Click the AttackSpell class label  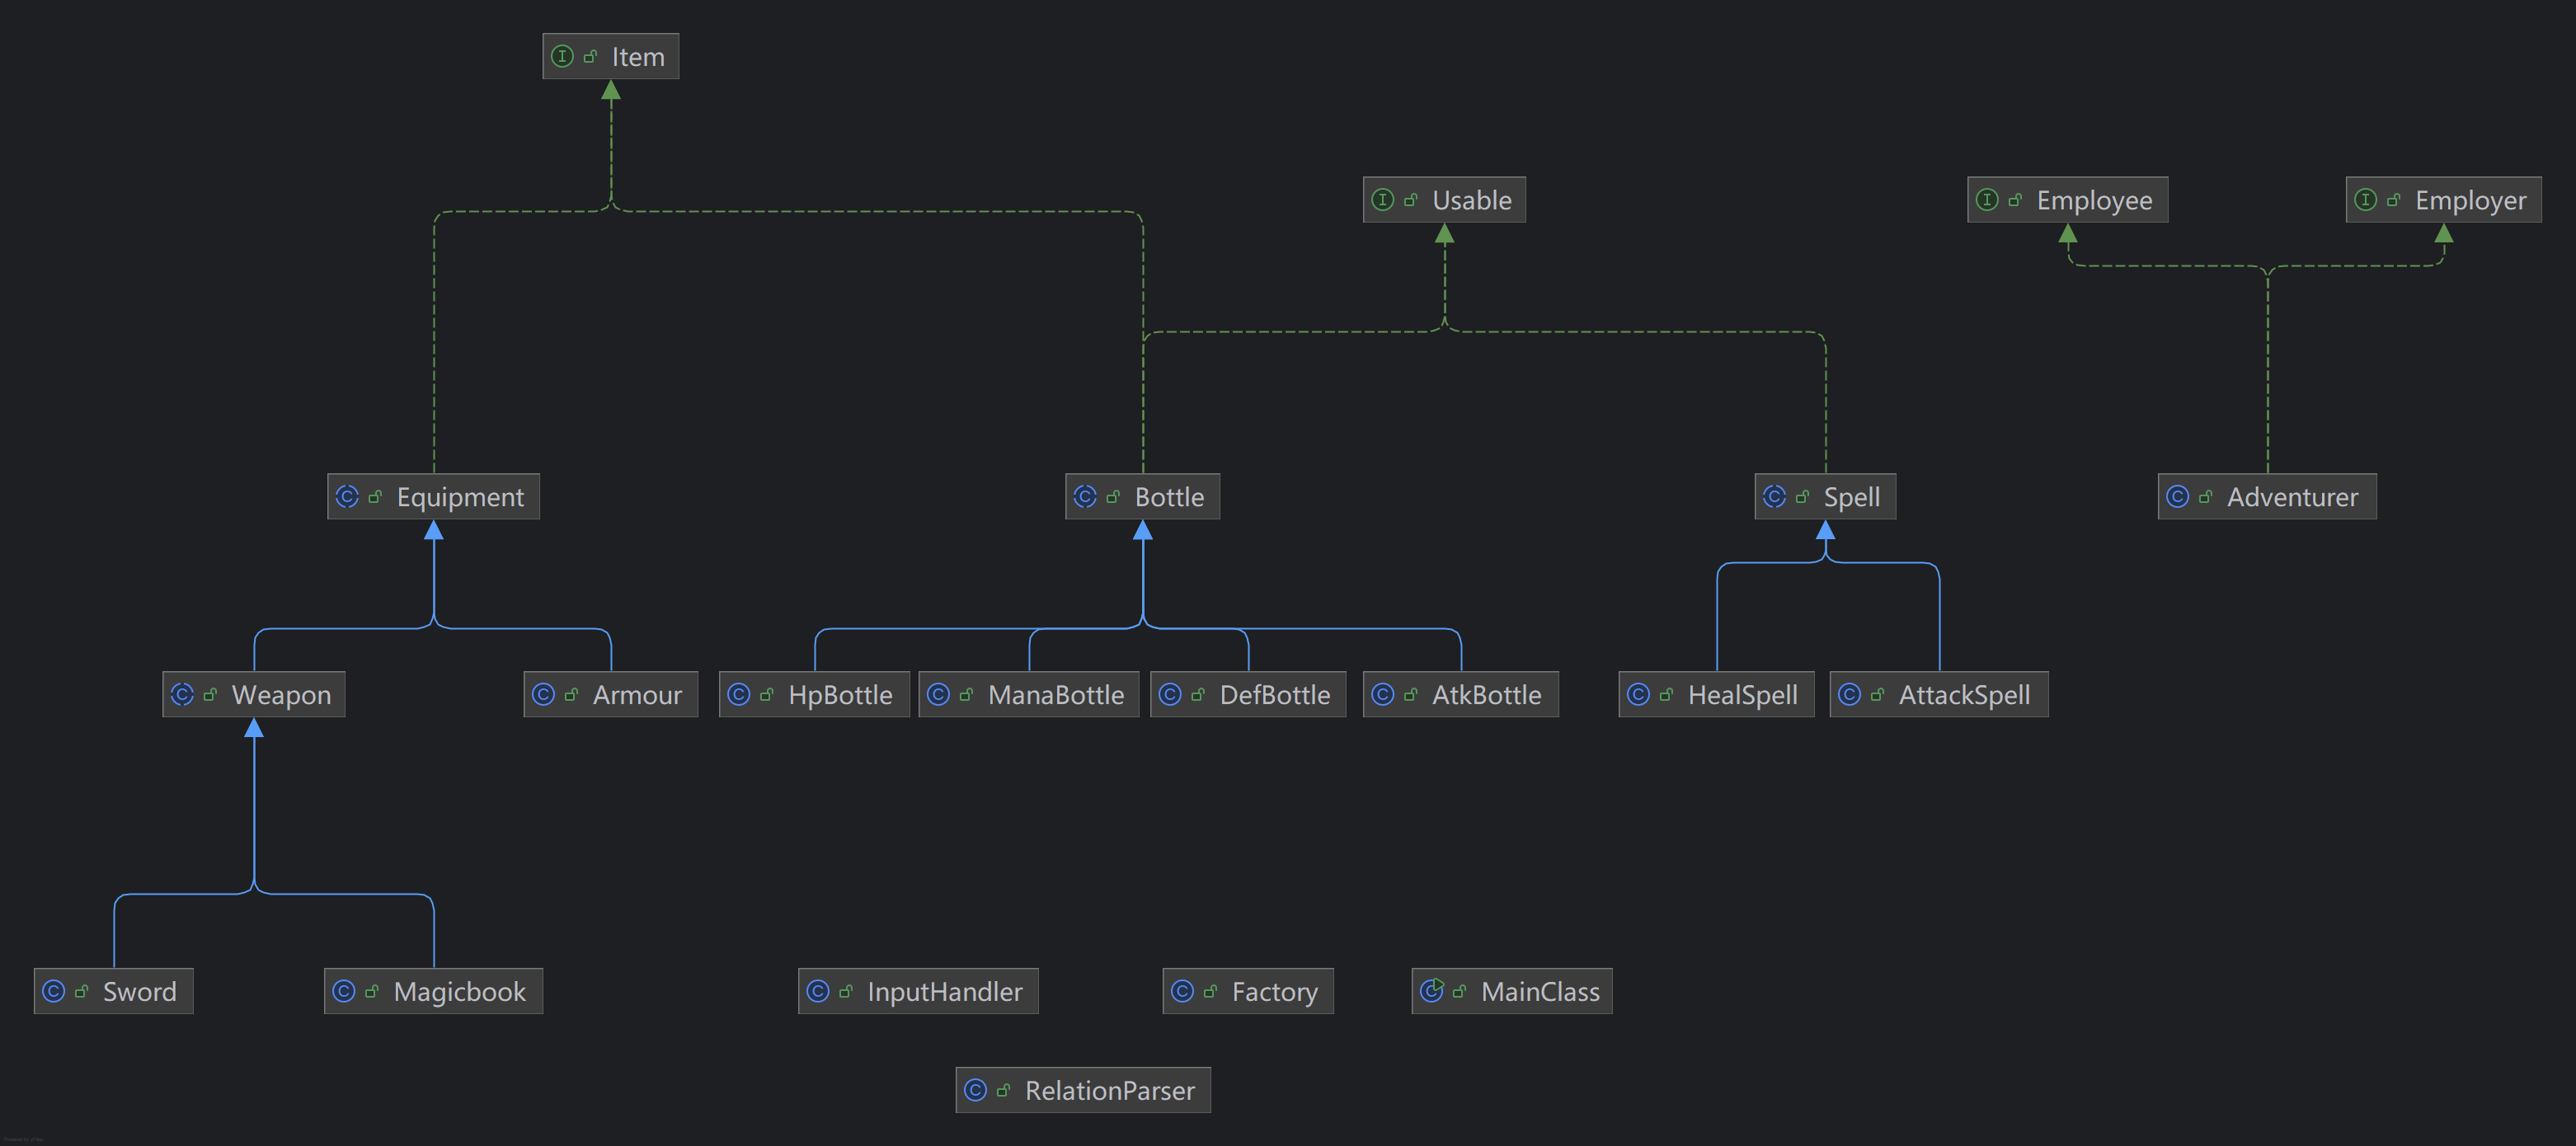pyautogui.click(x=1963, y=695)
